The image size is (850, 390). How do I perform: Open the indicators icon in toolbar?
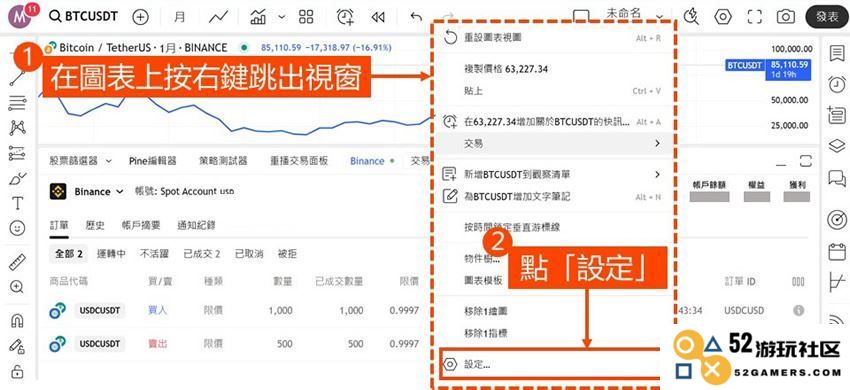coord(258,17)
